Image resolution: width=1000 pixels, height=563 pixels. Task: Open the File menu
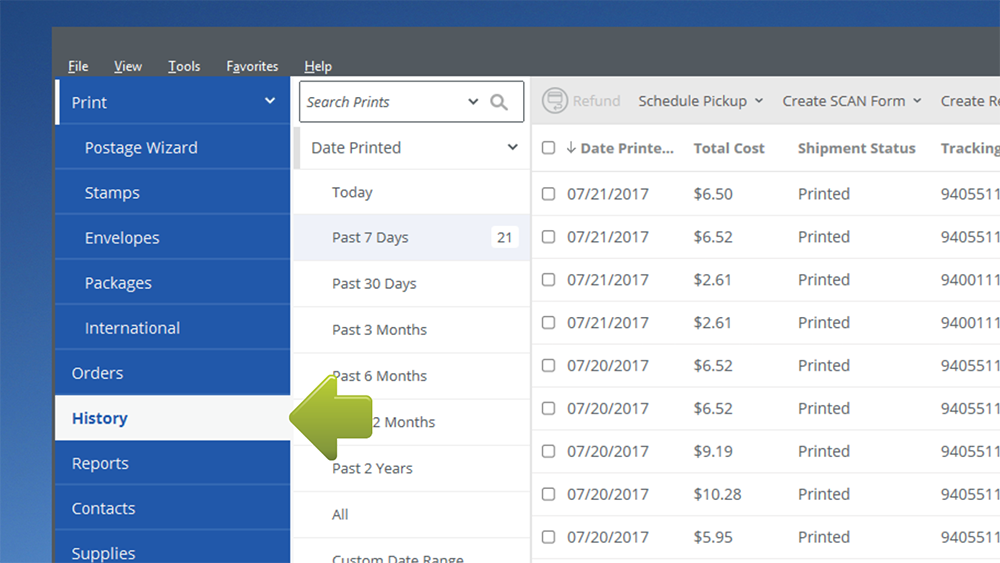pyautogui.click(x=78, y=66)
